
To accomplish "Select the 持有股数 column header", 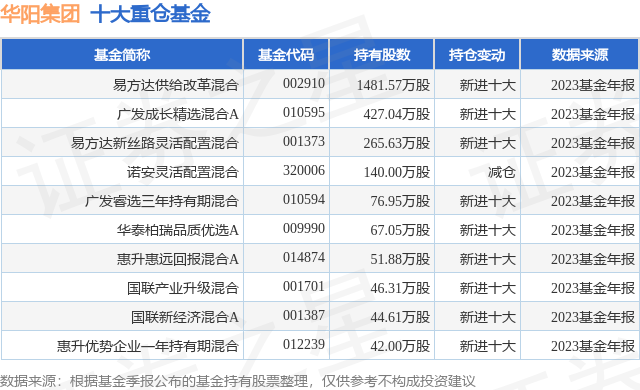I will tap(382, 54).
